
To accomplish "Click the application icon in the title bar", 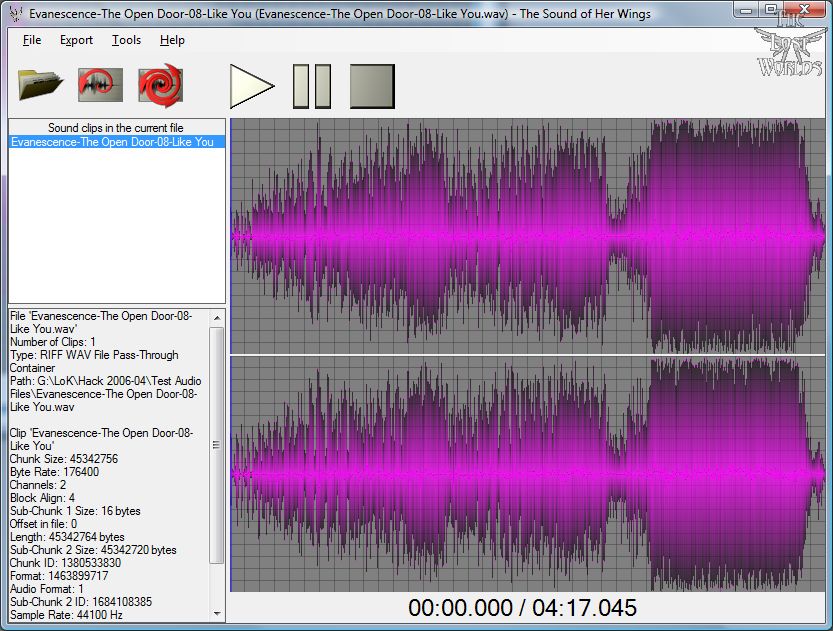I will click(16, 13).
